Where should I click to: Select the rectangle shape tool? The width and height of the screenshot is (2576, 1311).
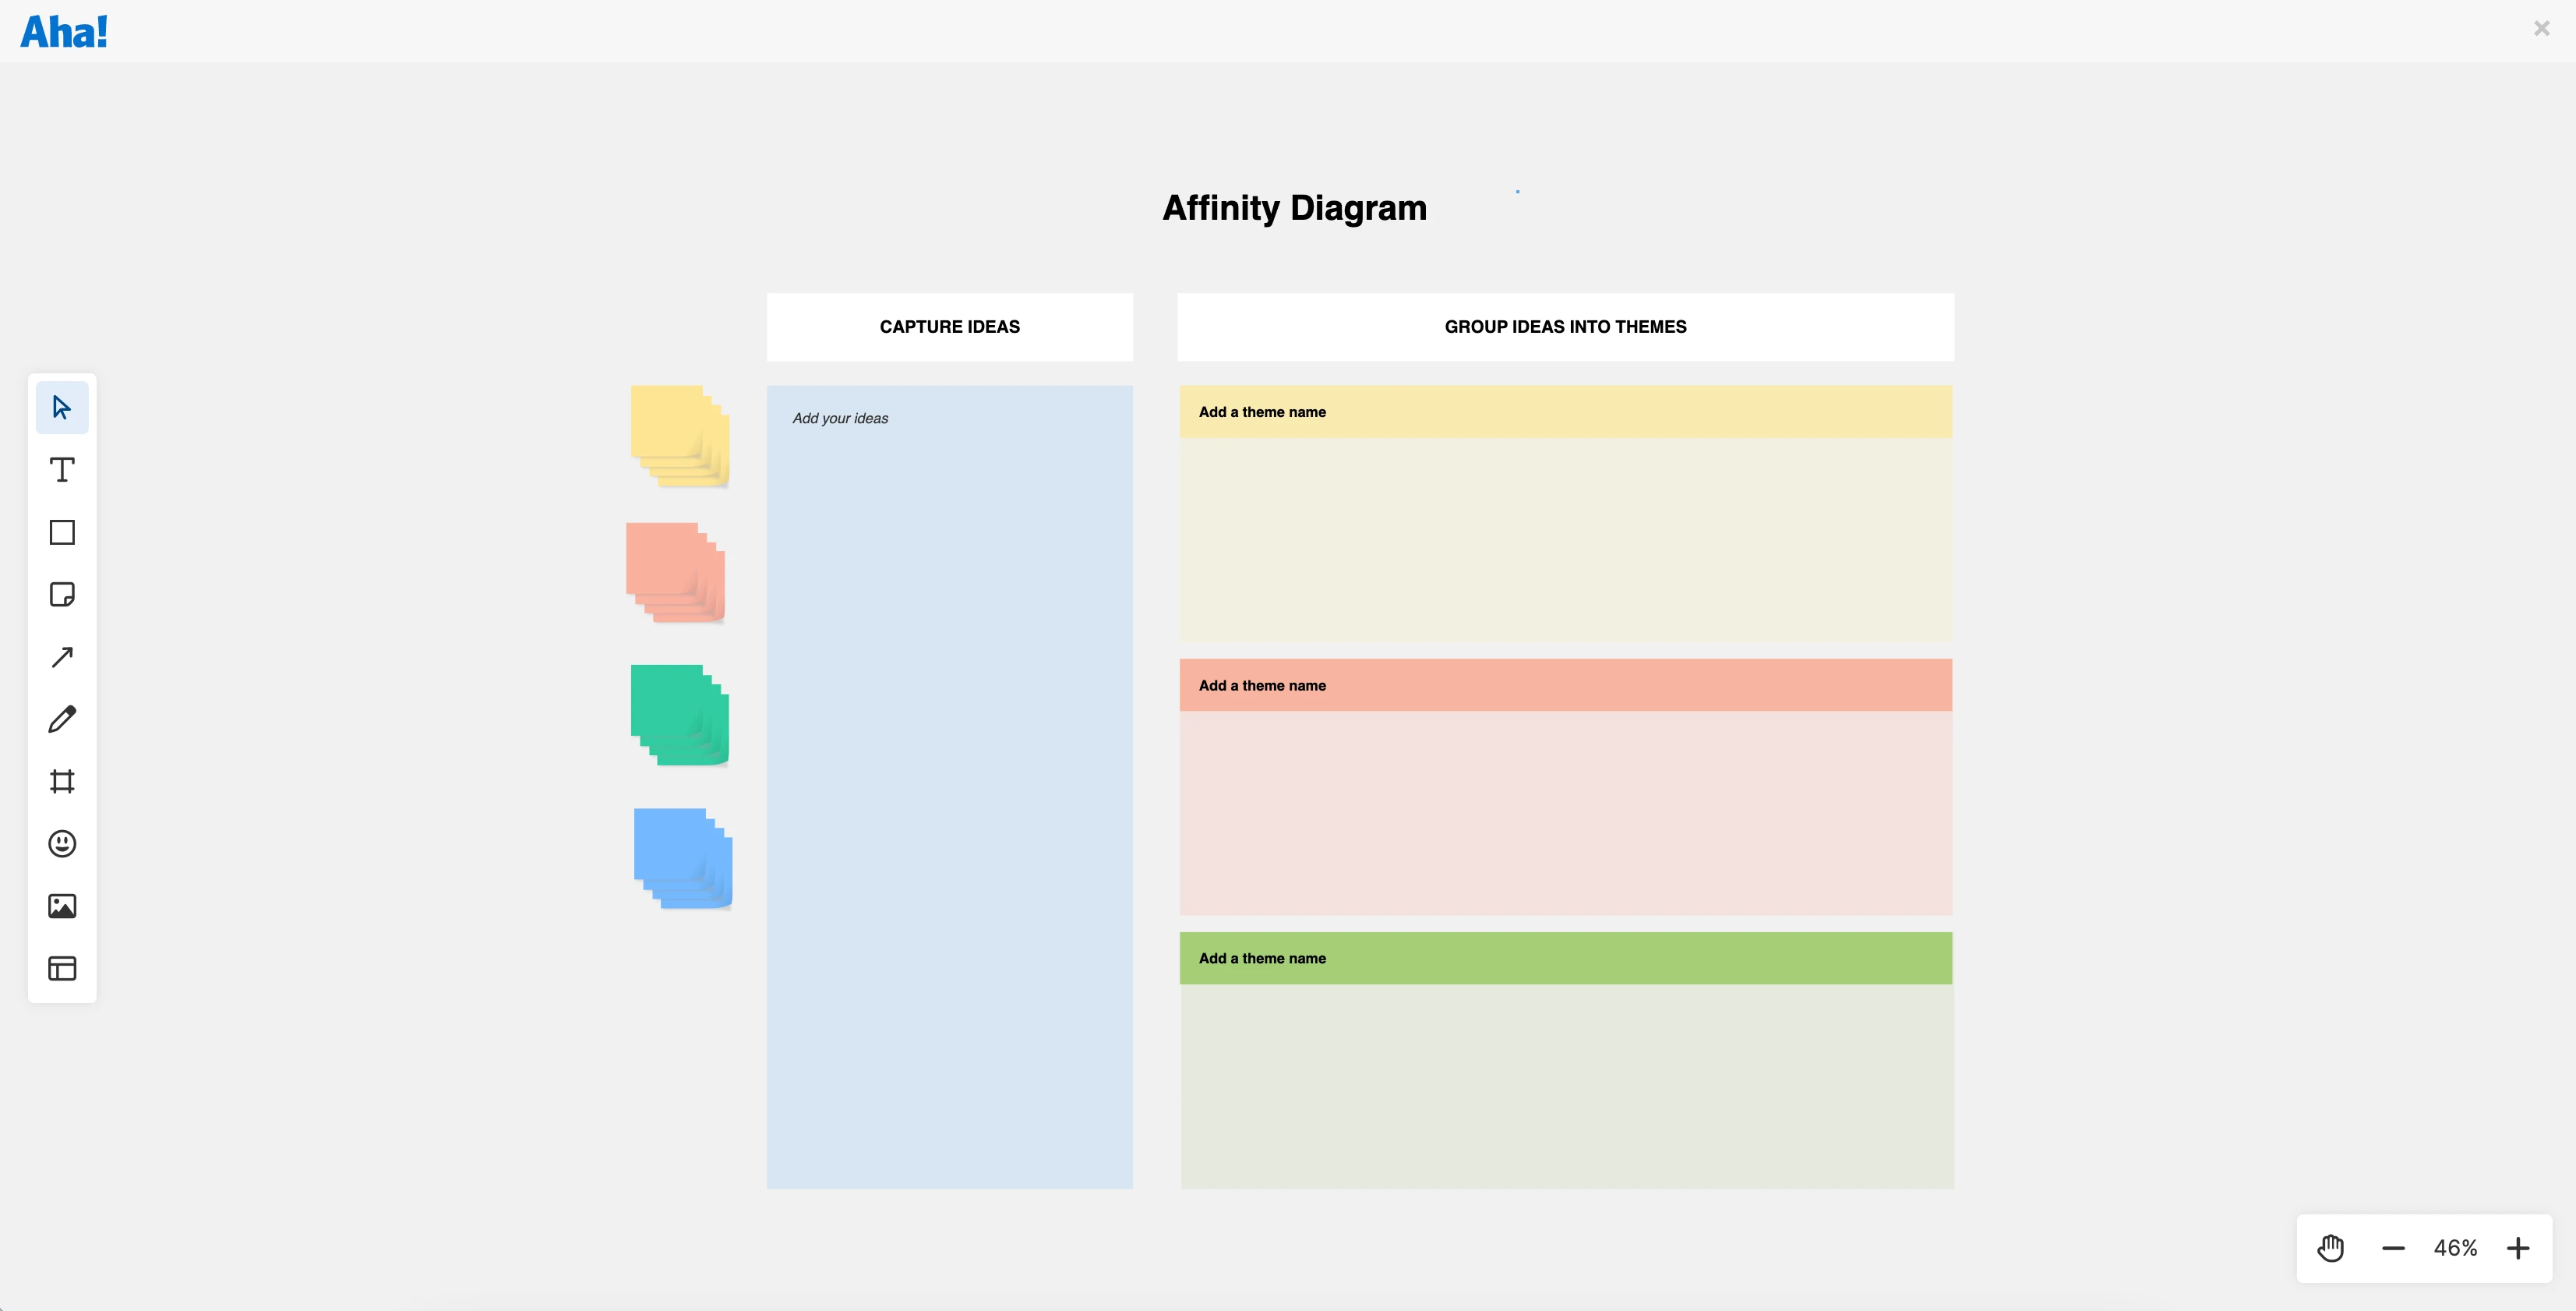tap(62, 532)
